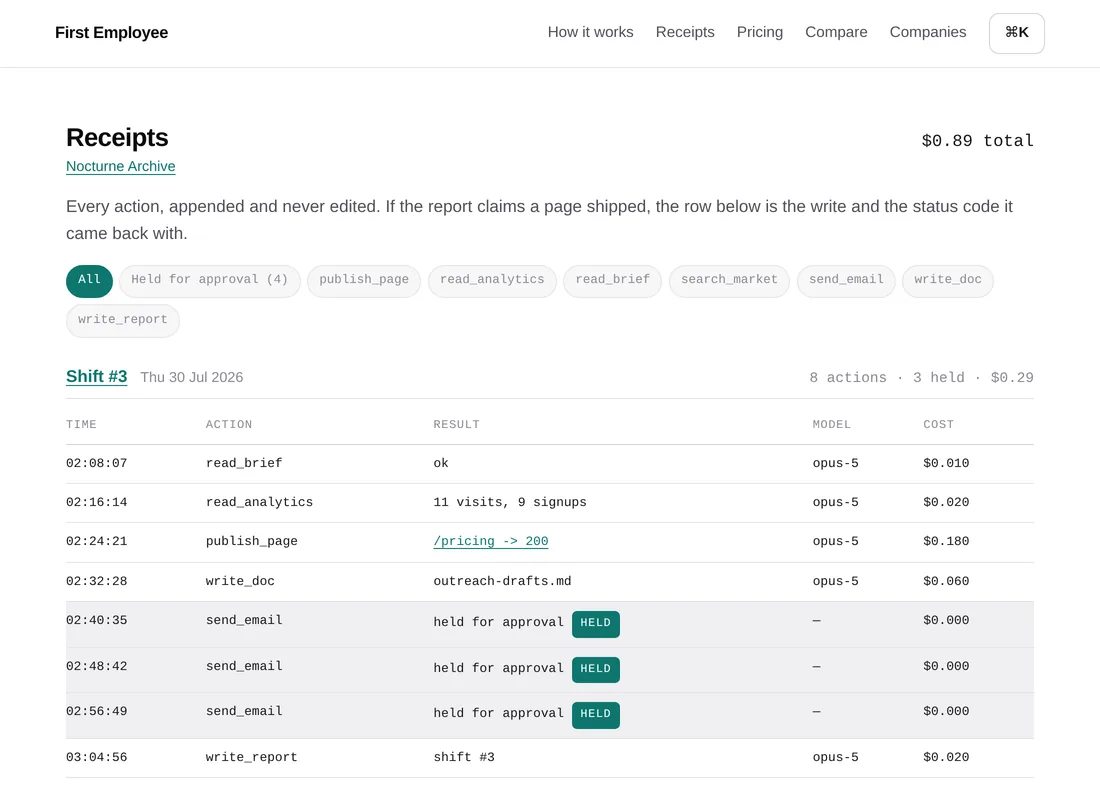Click write_doc action cell in table
Viewport: 1100px width, 800px height.
[x=240, y=582]
